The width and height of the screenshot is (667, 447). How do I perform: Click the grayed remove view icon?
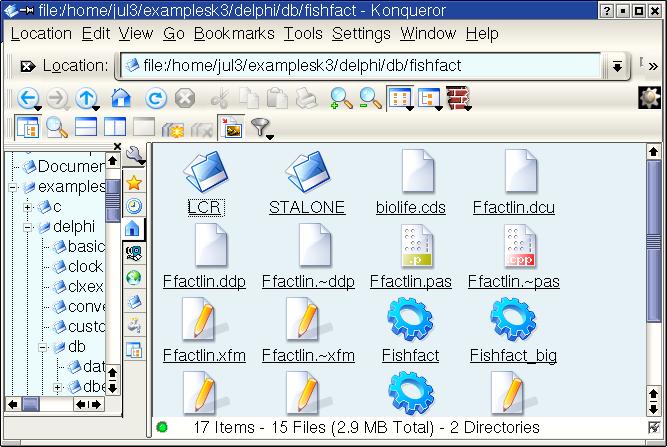click(x=143, y=127)
